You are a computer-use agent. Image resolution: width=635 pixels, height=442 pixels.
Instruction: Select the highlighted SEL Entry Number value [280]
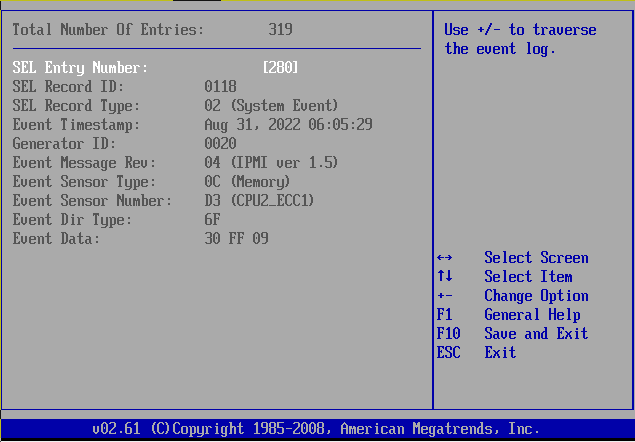click(280, 68)
